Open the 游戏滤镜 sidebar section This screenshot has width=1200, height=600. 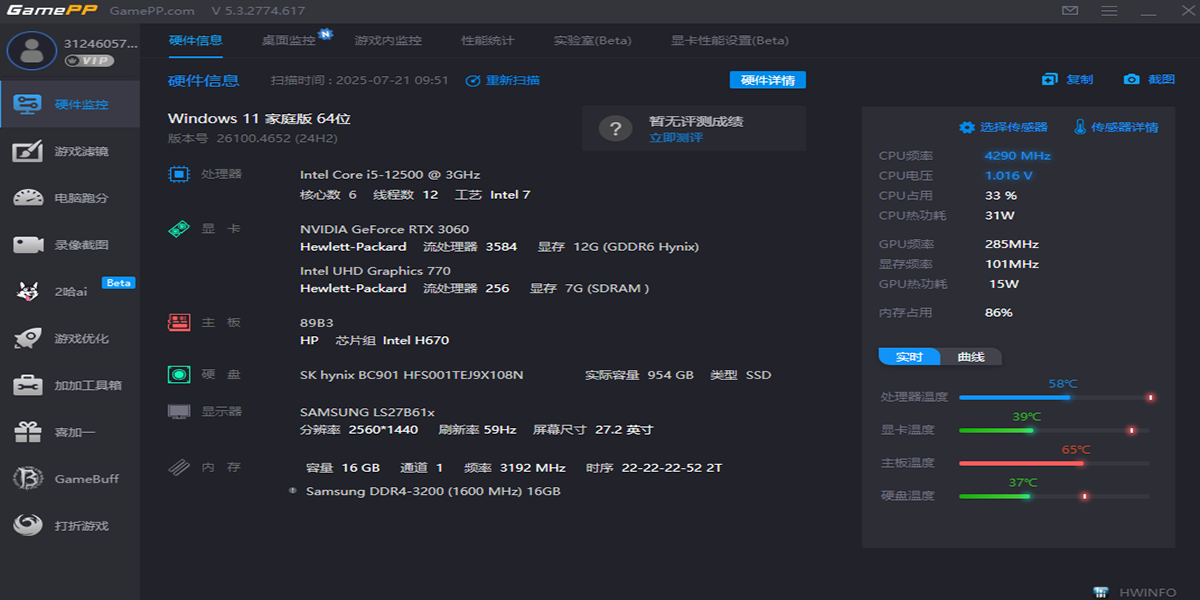coord(70,151)
